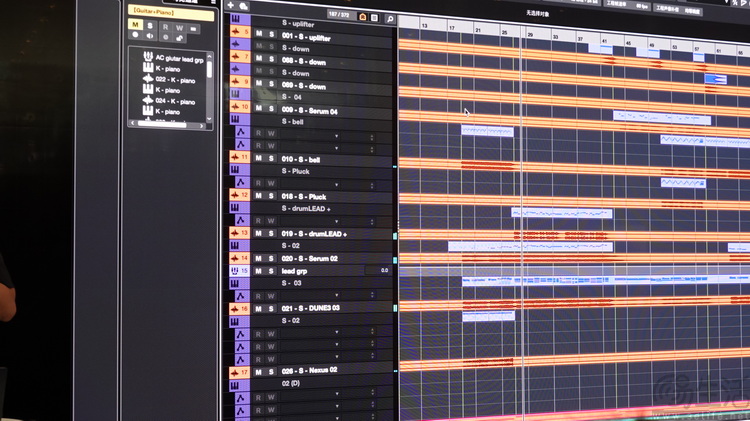Mute the 001 - S - uplifter track
The image size is (750, 421).
point(259,33)
